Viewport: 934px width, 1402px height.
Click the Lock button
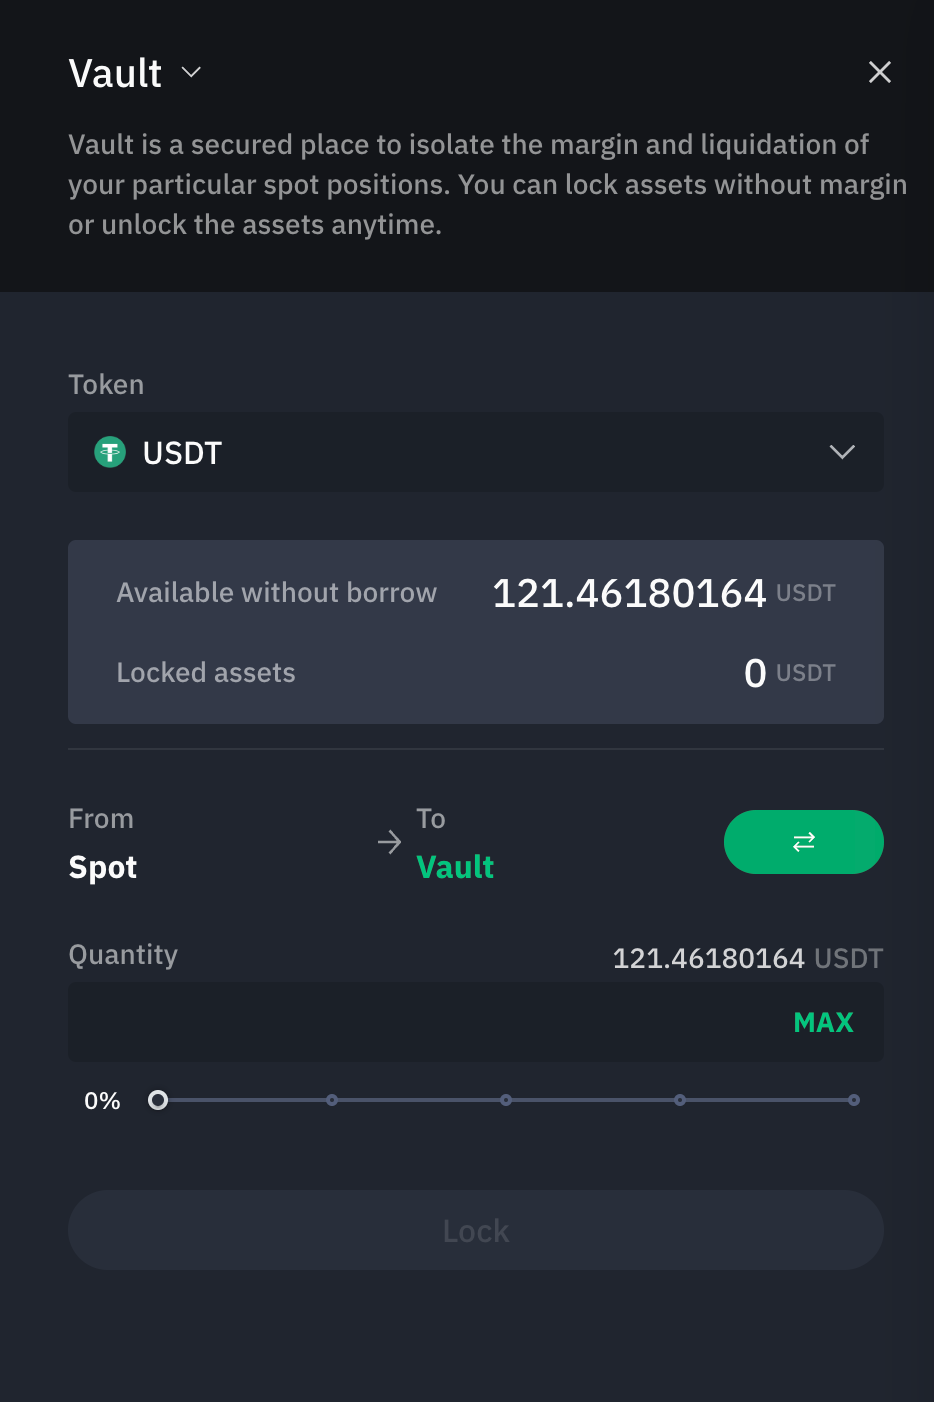476,1230
